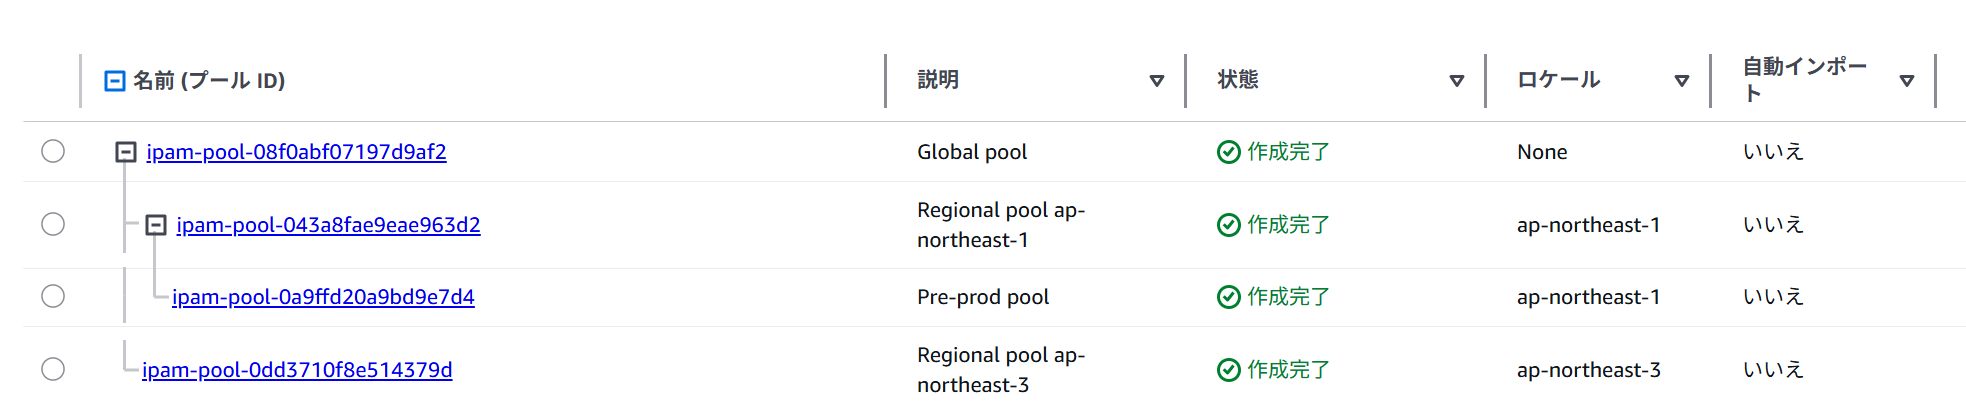Click ap-northeast-1 locale in Pre-prod pool row
The width and height of the screenshot is (1966, 416).
1589,297
